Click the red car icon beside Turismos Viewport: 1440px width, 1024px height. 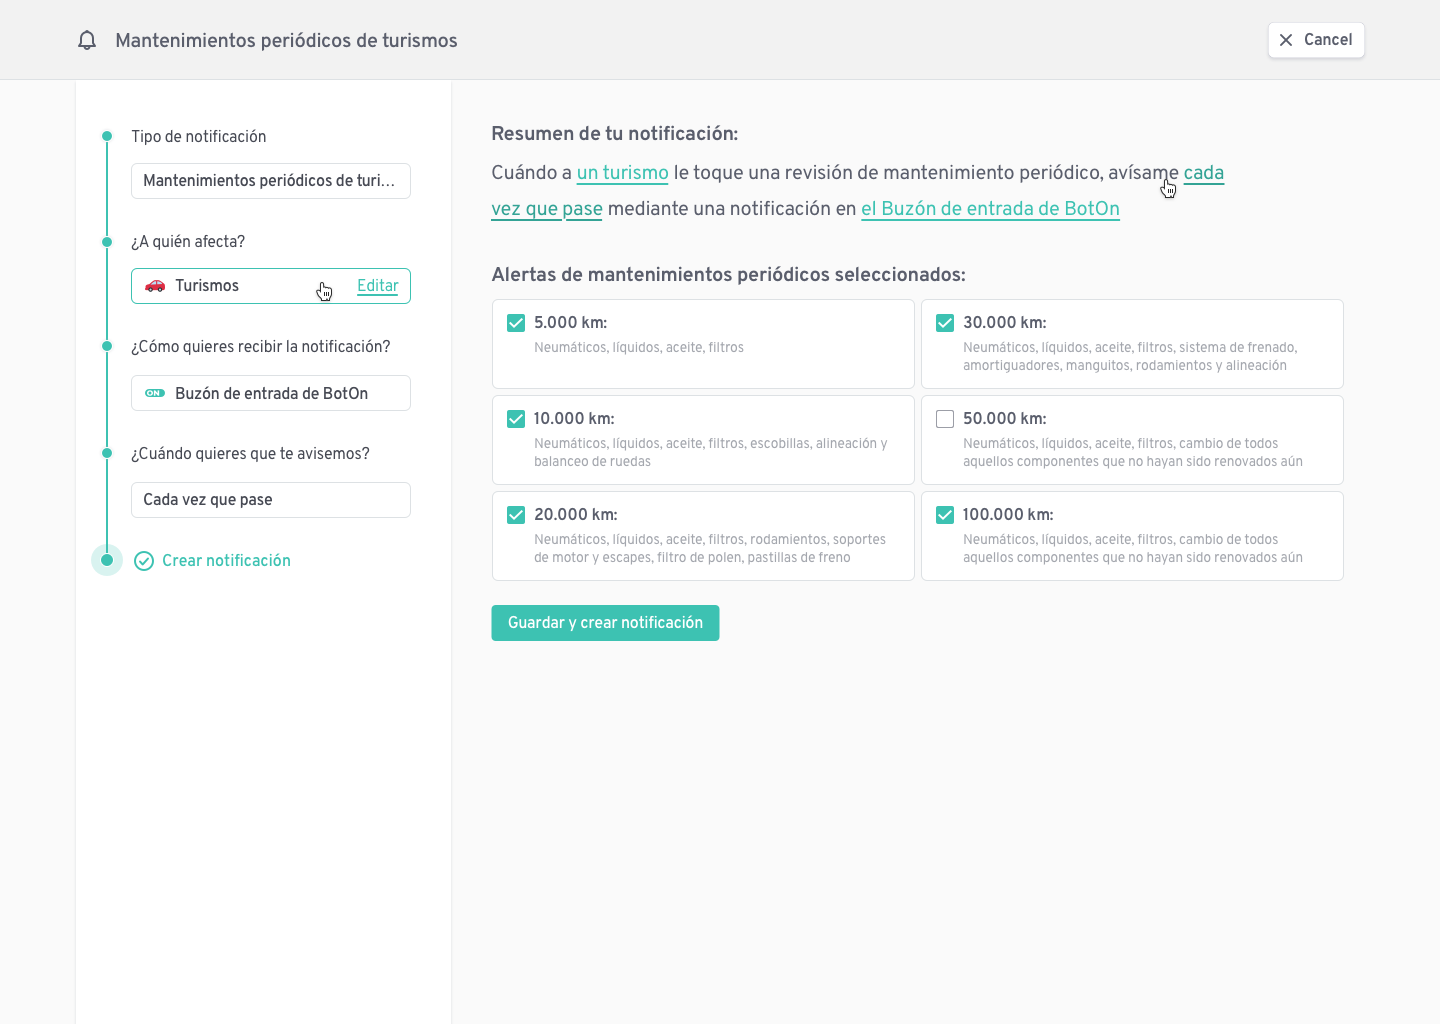154,285
